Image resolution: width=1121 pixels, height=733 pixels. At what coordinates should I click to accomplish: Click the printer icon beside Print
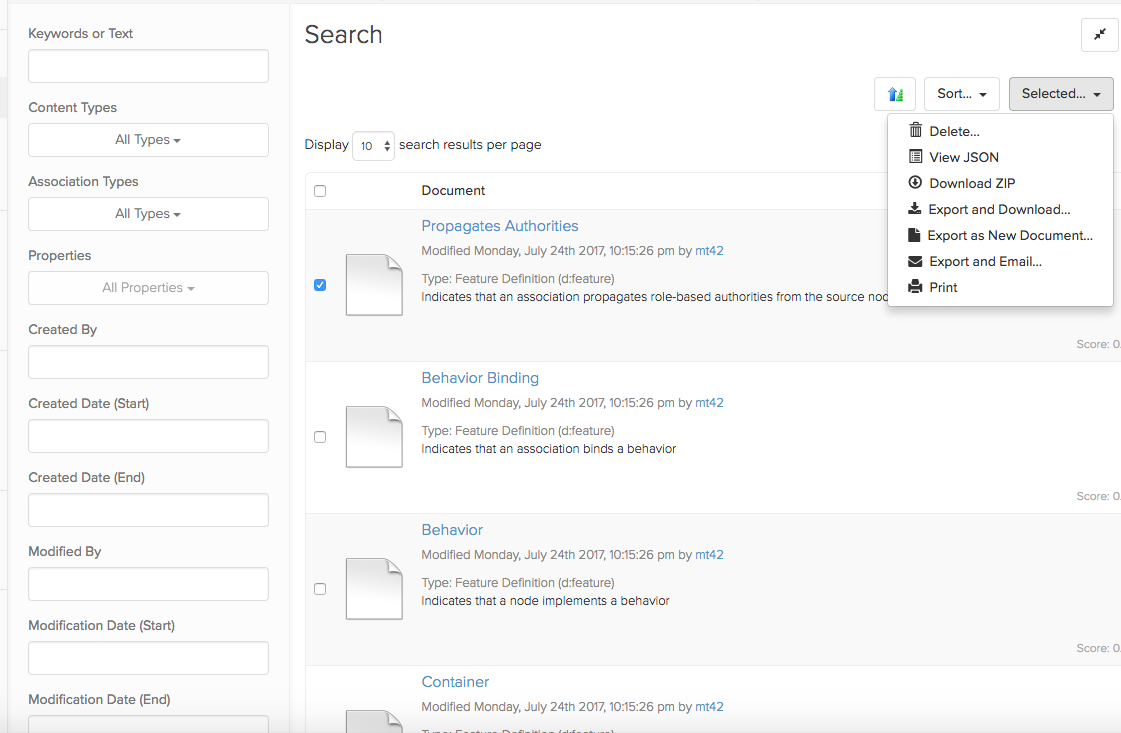coord(915,287)
